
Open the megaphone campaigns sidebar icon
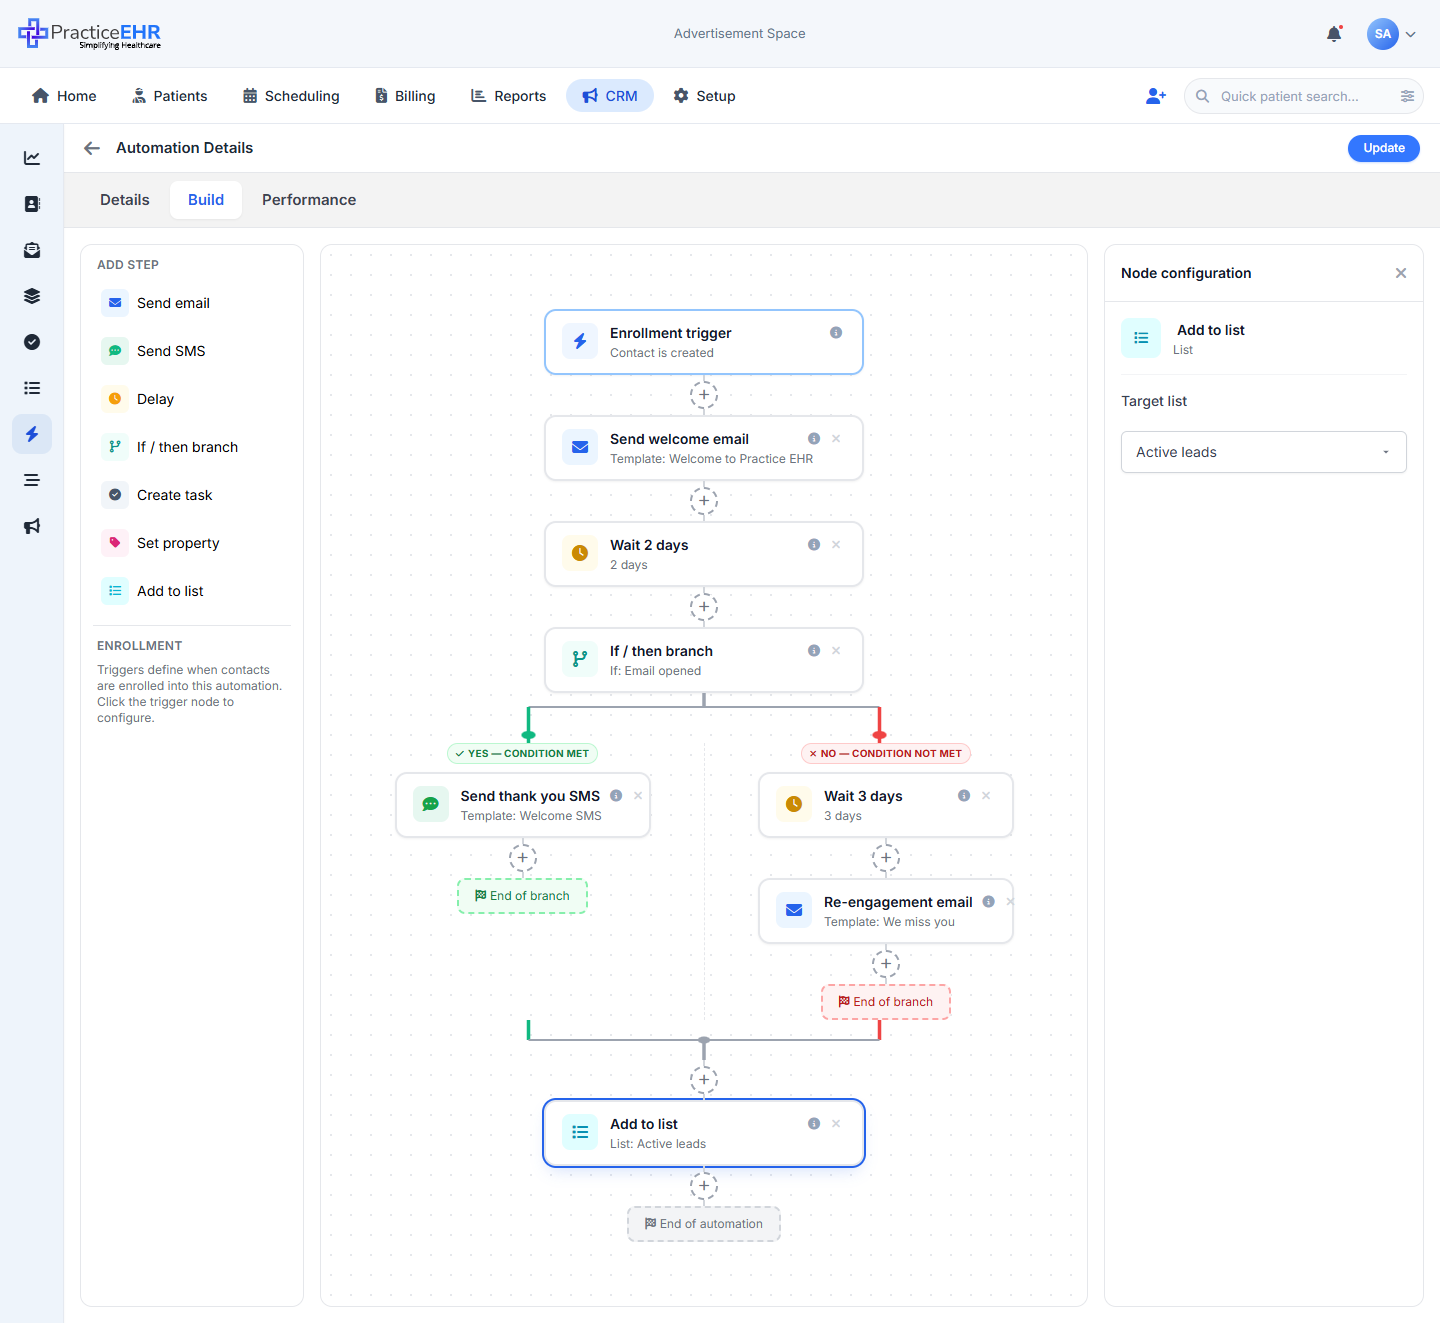click(x=32, y=526)
